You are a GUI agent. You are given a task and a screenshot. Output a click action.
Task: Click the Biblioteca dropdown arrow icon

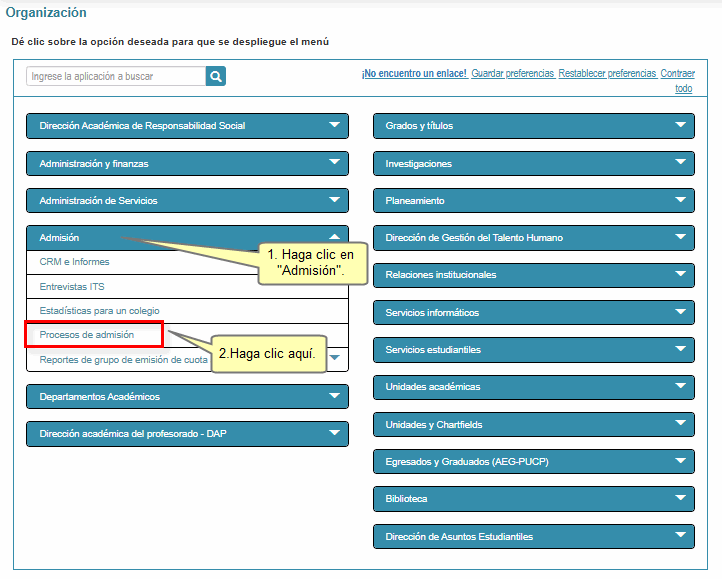point(681,498)
